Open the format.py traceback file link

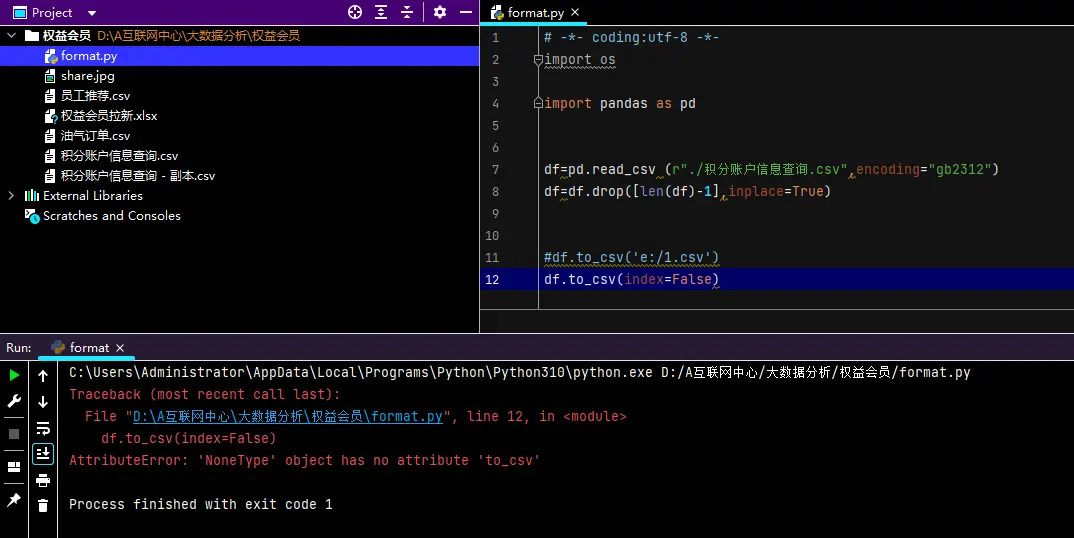click(x=288, y=416)
